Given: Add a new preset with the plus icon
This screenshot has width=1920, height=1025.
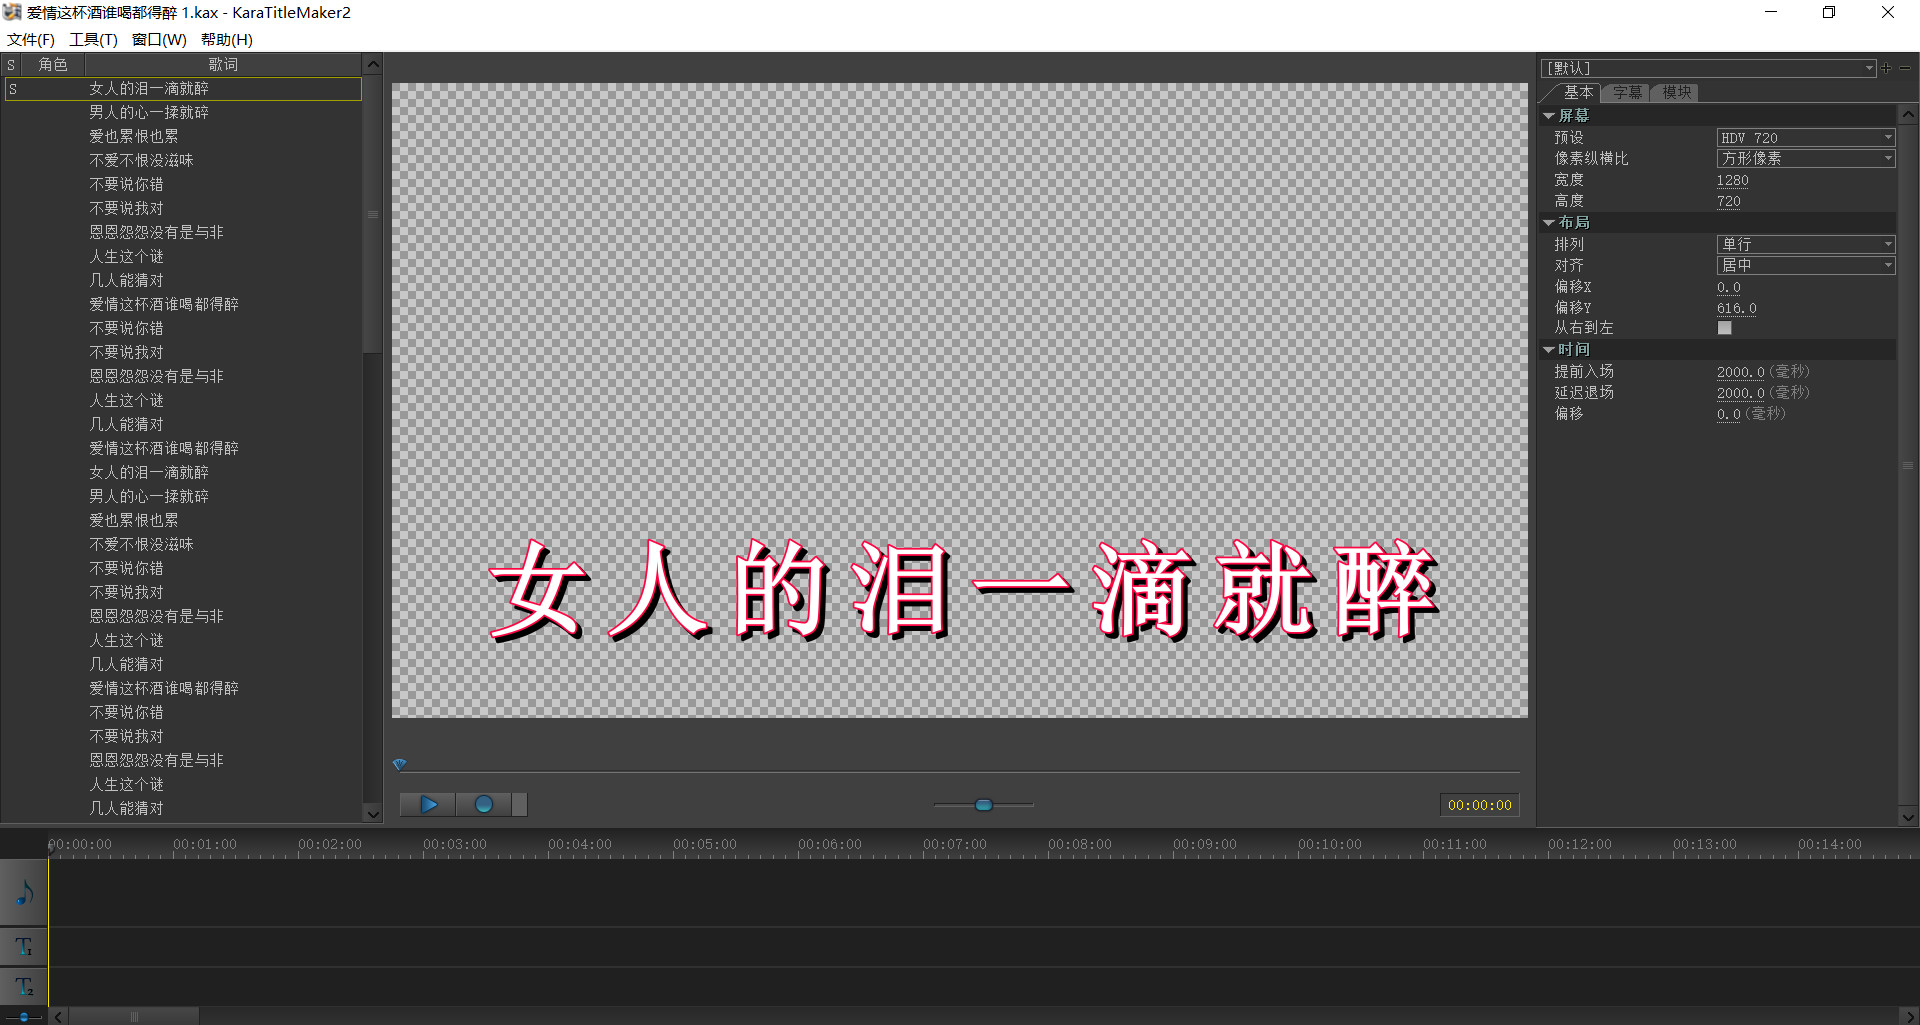Looking at the screenshot, I should point(1886,68).
